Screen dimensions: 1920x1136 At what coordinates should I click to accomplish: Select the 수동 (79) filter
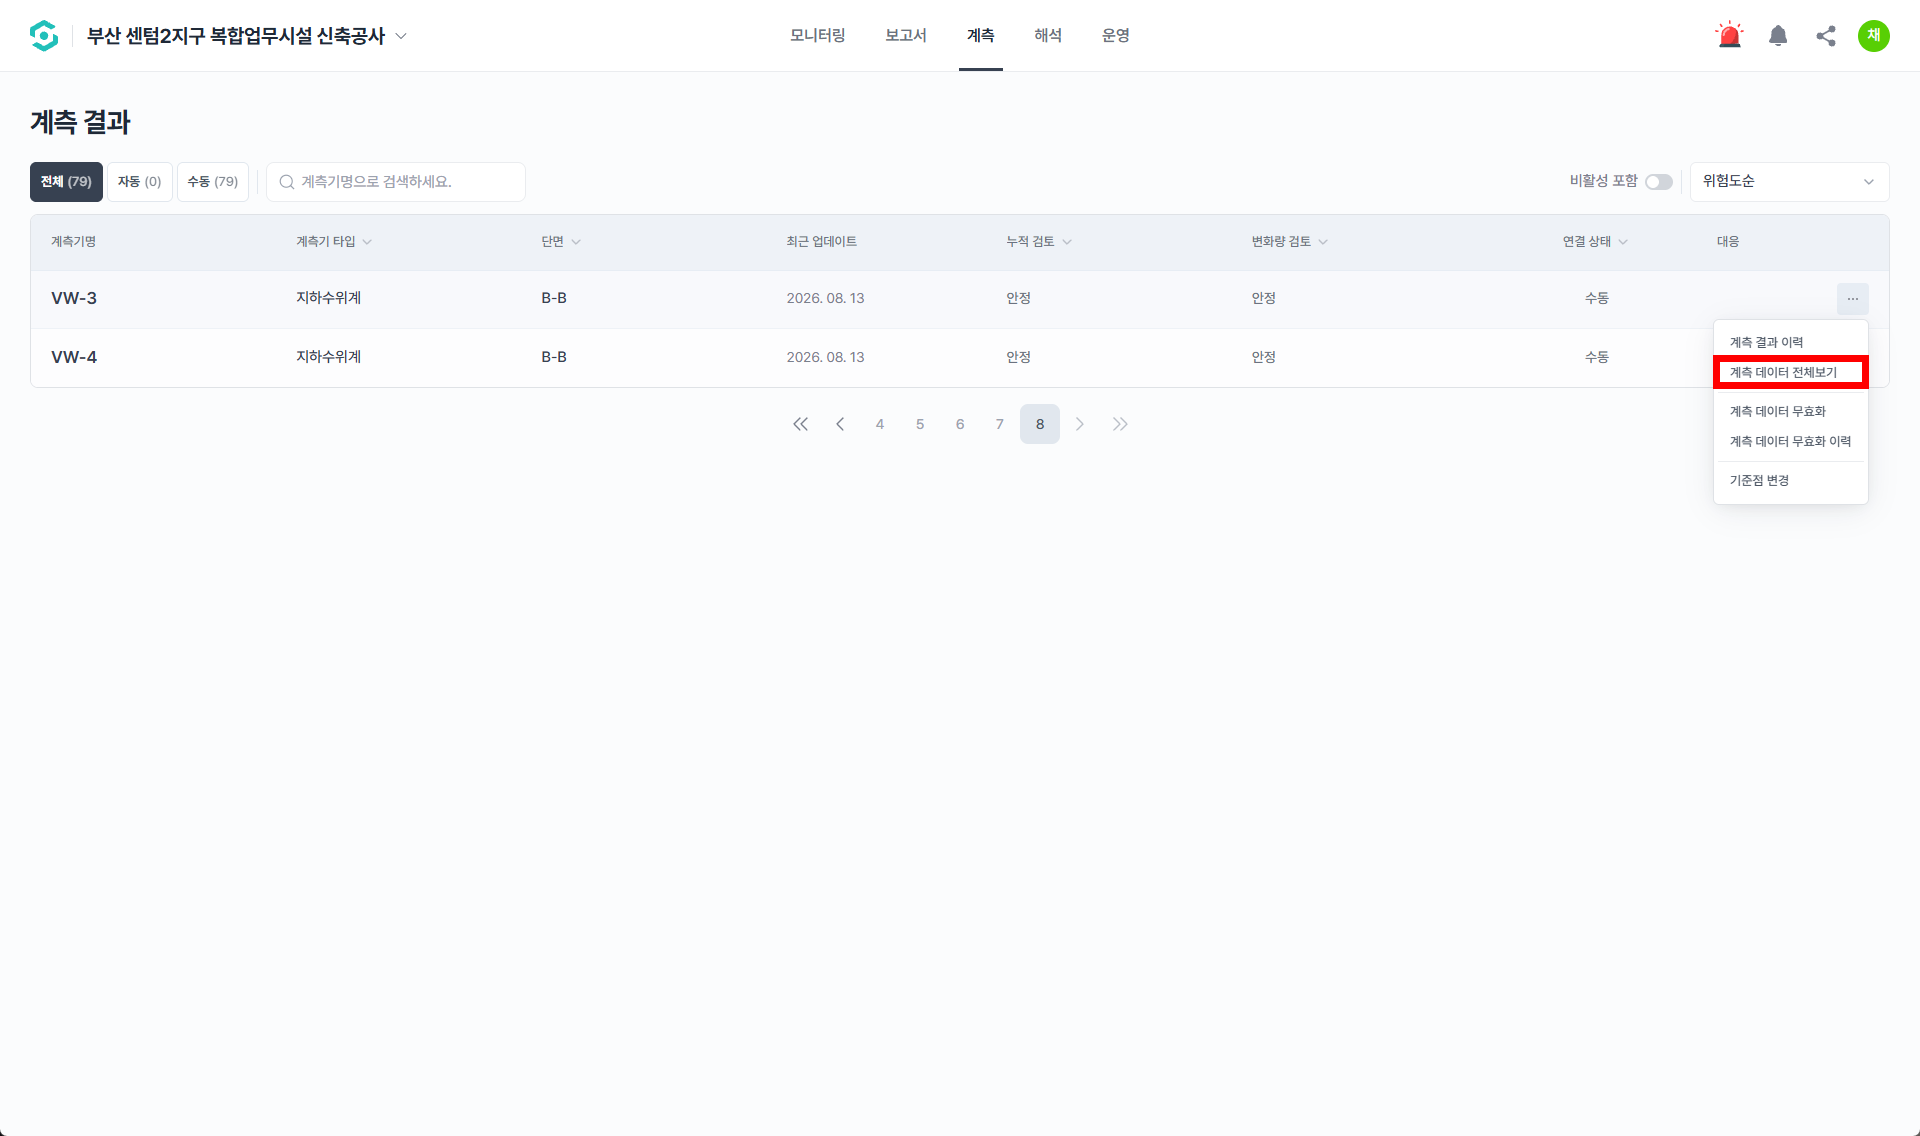tap(213, 182)
